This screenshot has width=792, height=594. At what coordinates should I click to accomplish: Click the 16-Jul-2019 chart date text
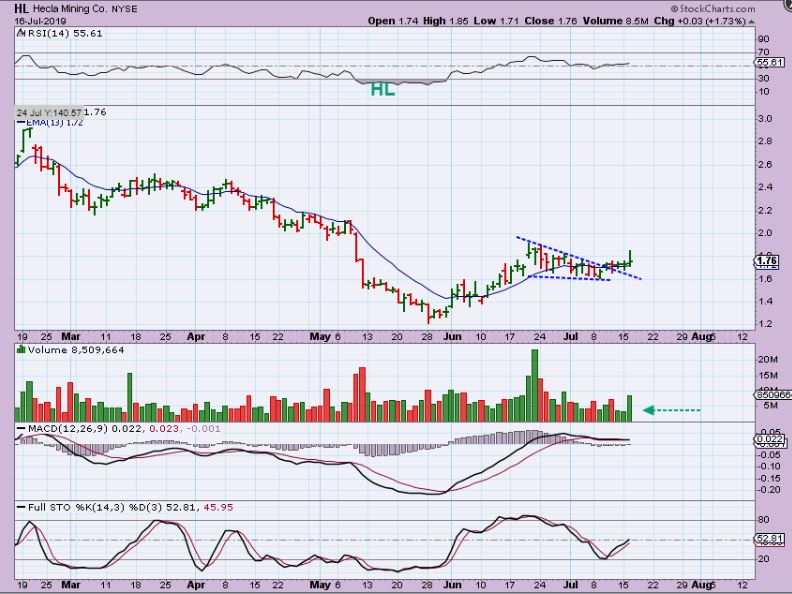39,20
